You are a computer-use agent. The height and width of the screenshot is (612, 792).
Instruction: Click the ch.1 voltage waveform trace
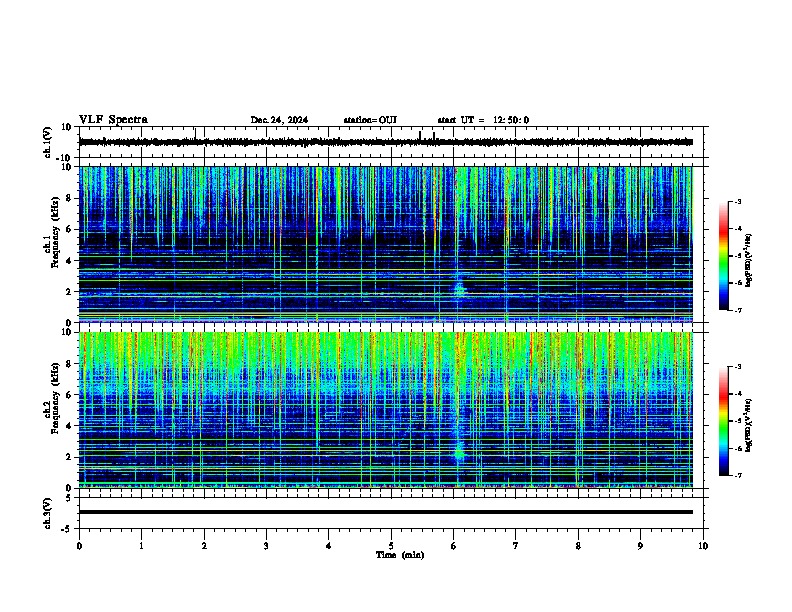click(x=386, y=142)
